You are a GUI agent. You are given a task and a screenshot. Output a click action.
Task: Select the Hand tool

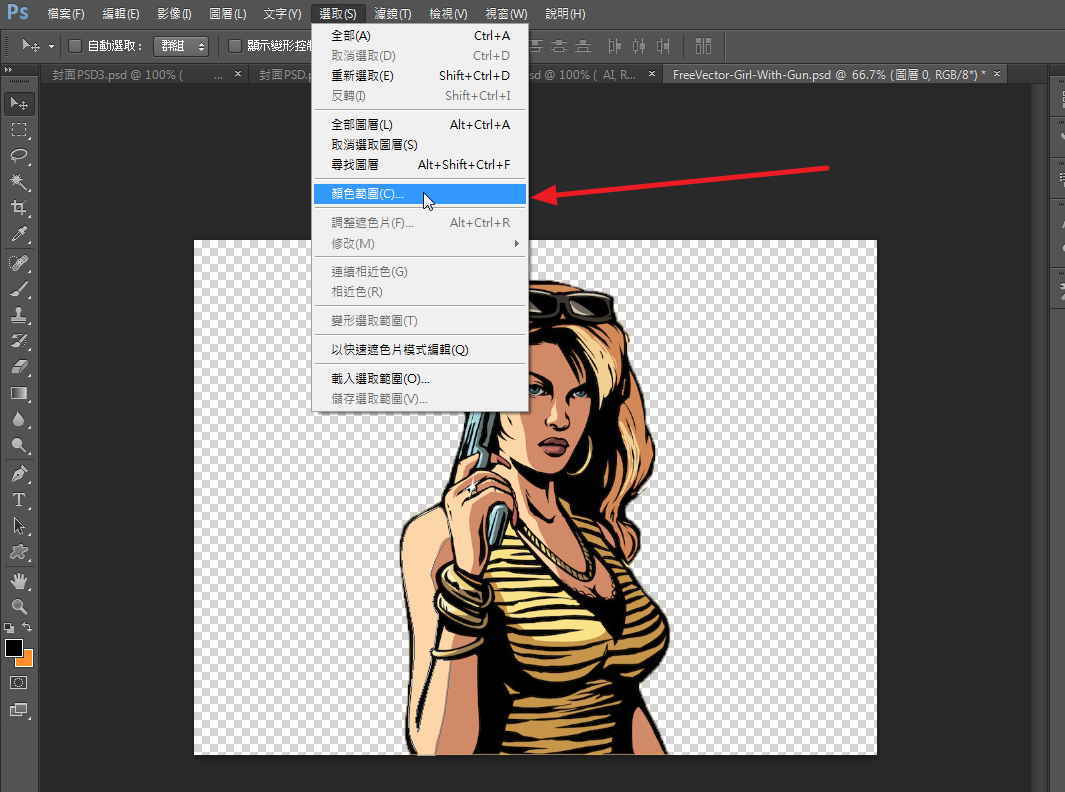(x=19, y=581)
